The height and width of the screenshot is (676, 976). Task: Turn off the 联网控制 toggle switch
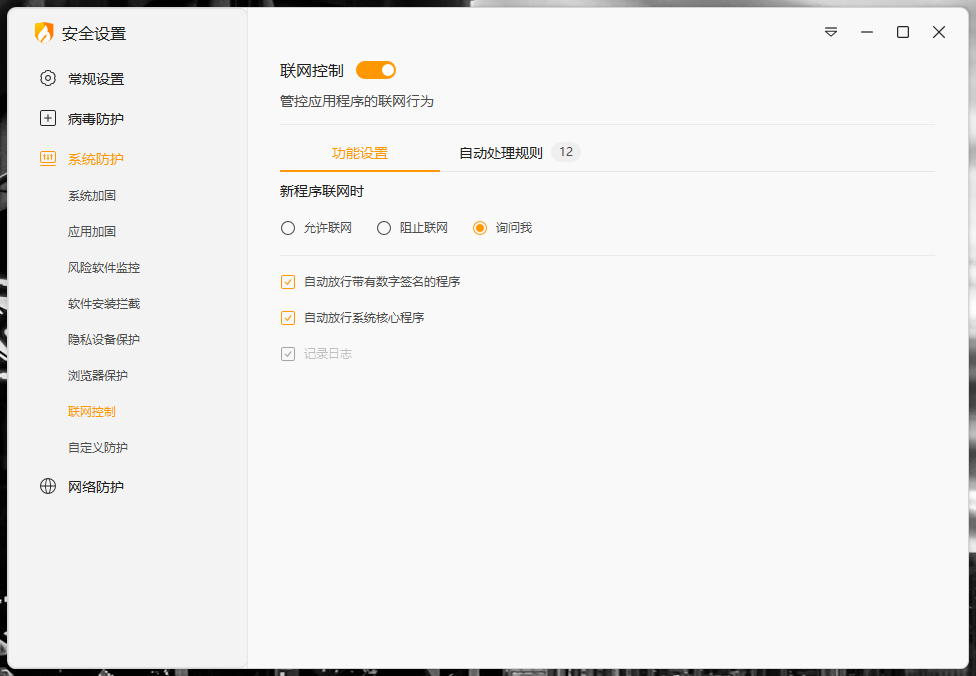pos(376,70)
